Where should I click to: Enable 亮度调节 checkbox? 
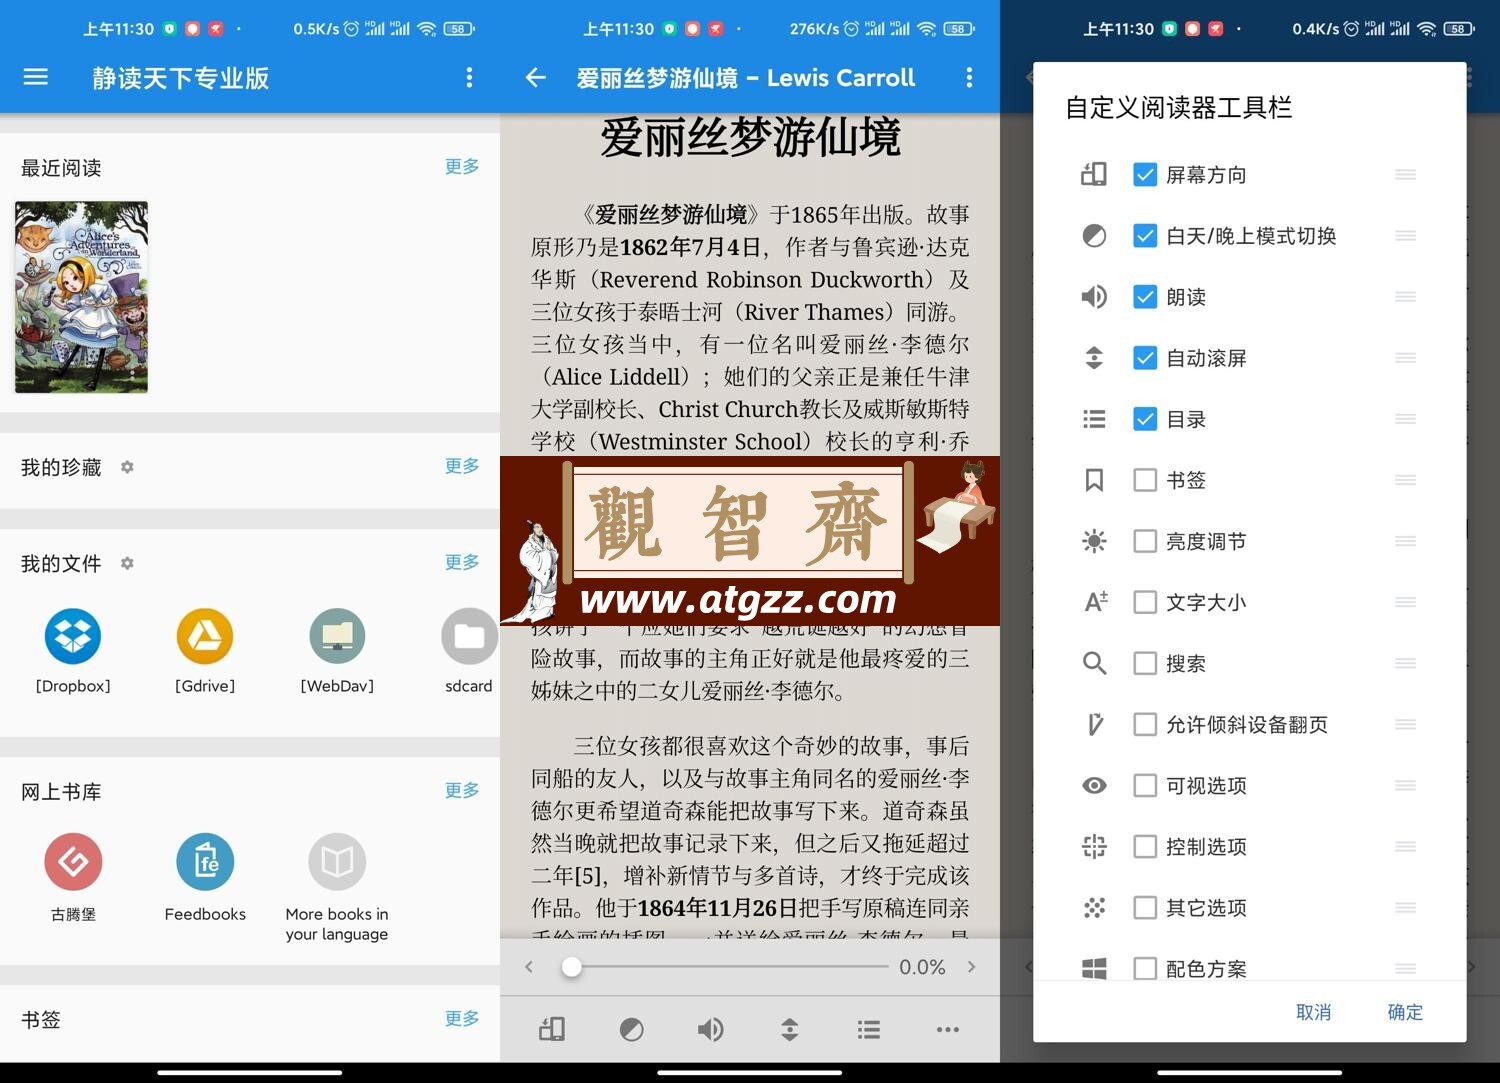(x=1145, y=541)
